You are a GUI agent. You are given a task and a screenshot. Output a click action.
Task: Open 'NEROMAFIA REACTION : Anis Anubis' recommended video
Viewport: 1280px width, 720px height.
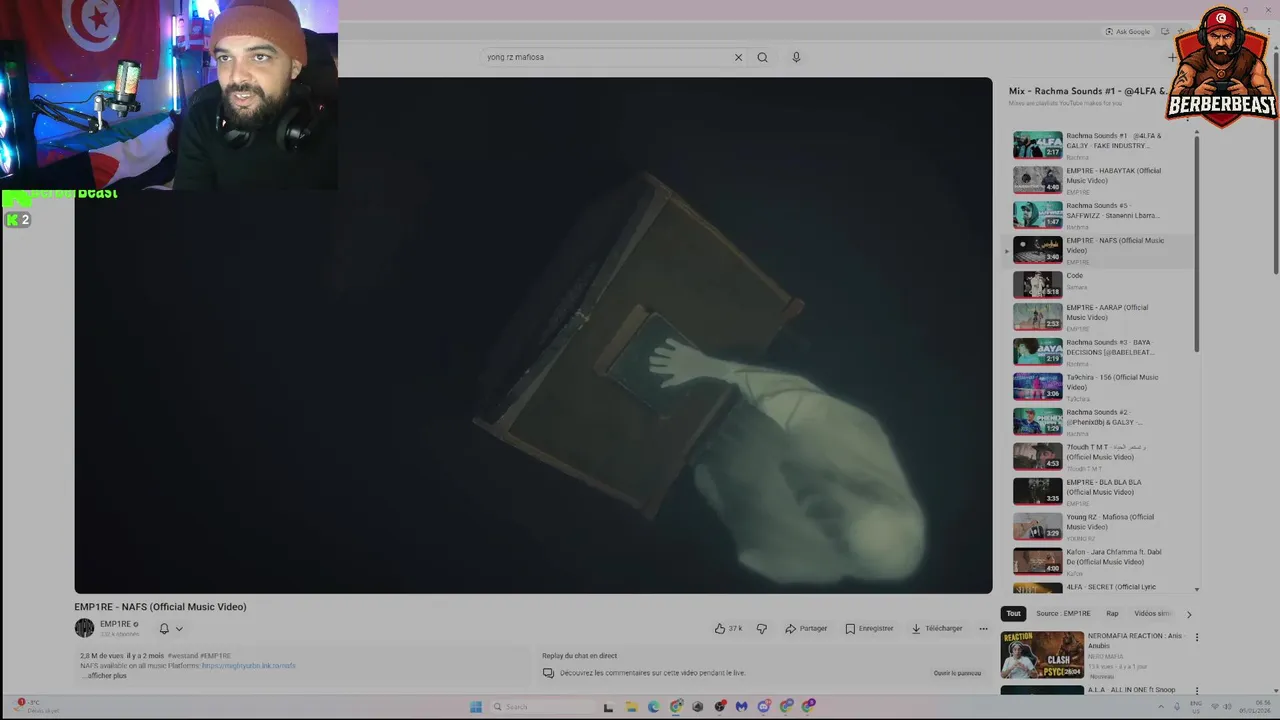[x=1096, y=655]
